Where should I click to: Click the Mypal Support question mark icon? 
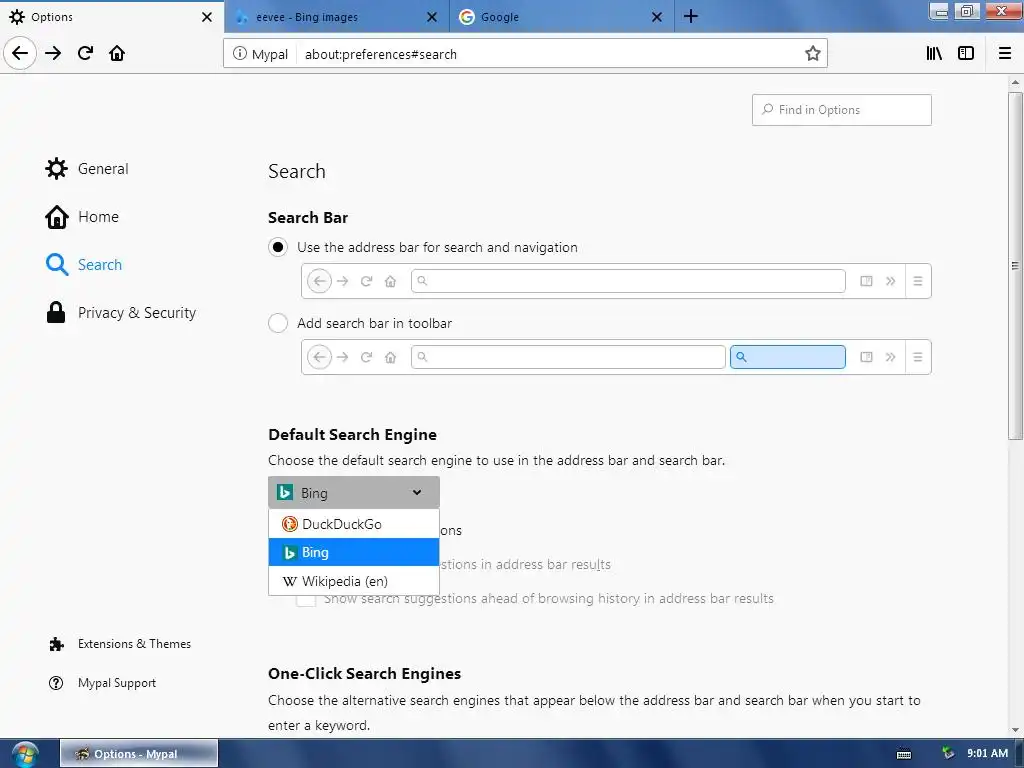(x=56, y=683)
